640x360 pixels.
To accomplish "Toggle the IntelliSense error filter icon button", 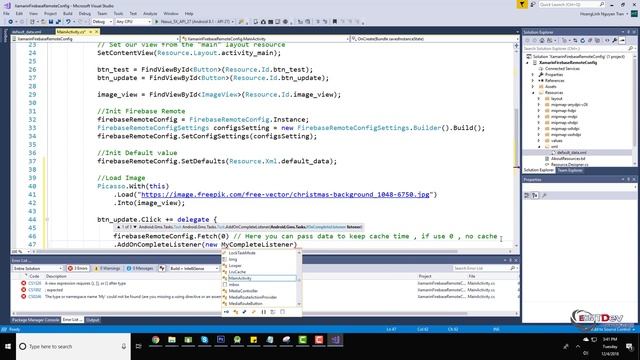I will (162, 268).
